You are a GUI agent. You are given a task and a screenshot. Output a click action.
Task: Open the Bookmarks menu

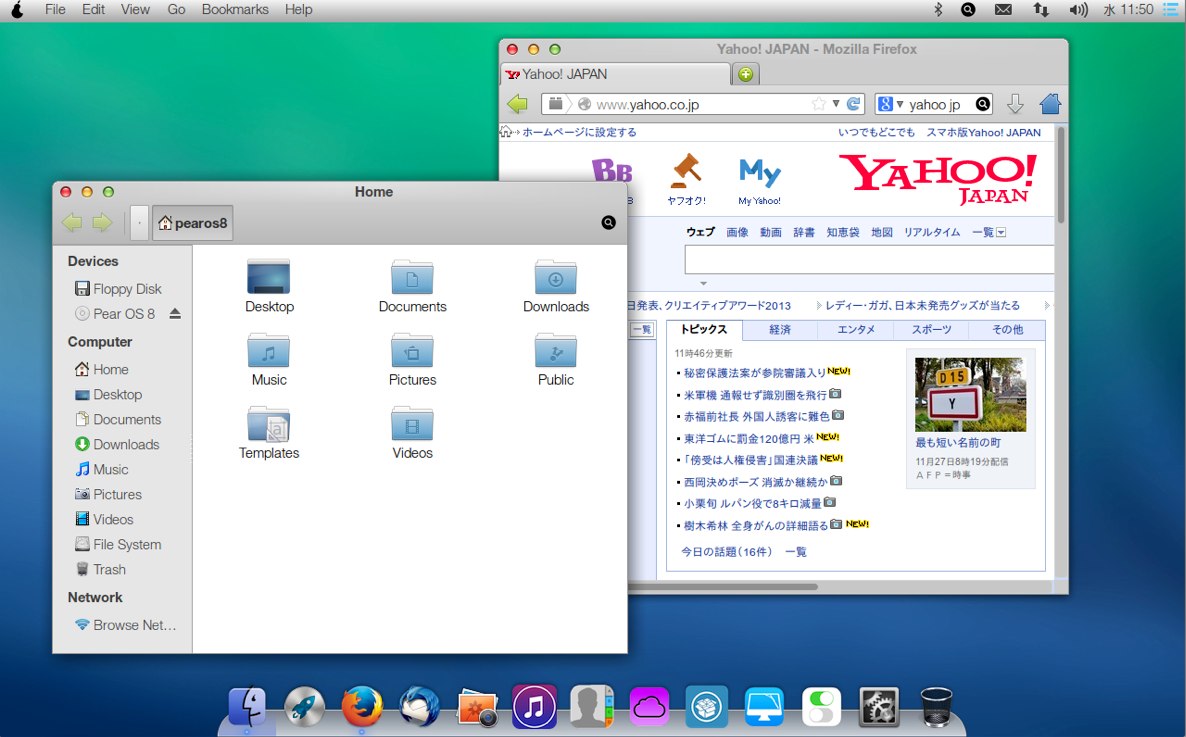(x=235, y=10)
